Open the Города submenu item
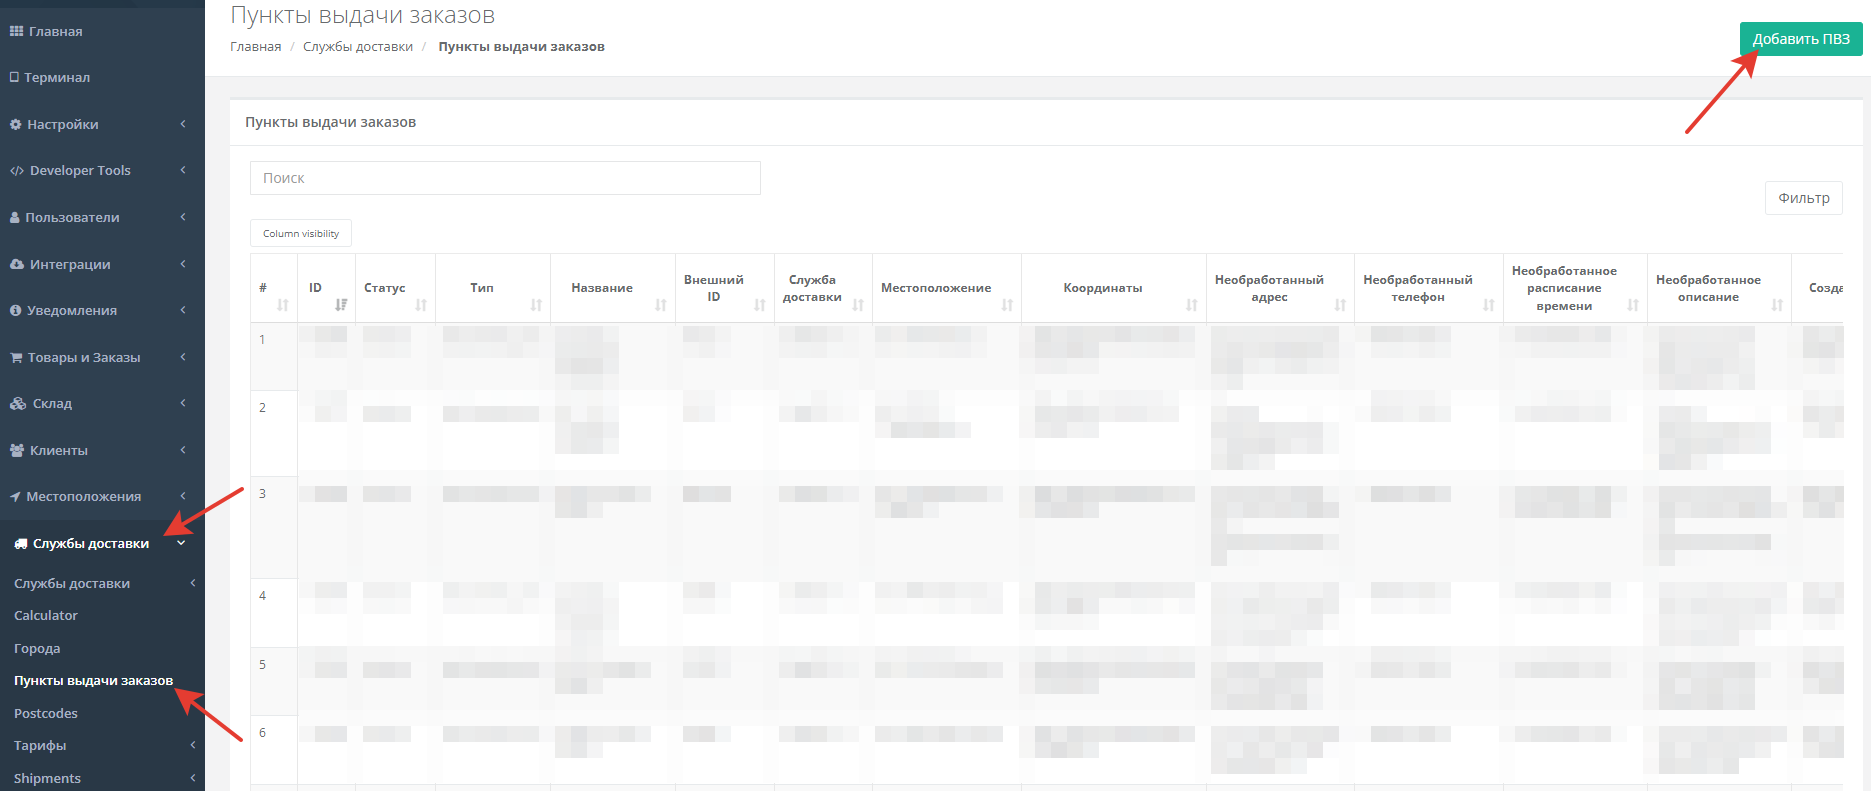Image resolution: width=1871 pixels, height=791 pixels. 37,649
